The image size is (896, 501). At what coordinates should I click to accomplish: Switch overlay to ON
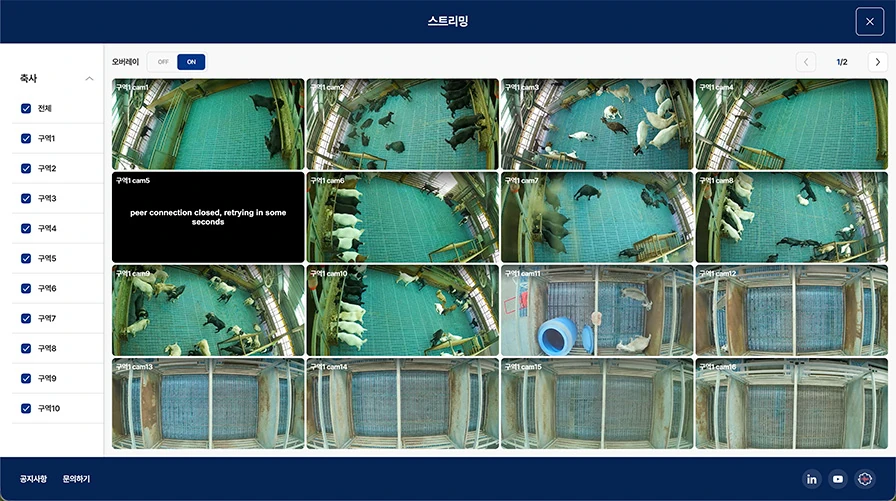[x=191, y=62]
